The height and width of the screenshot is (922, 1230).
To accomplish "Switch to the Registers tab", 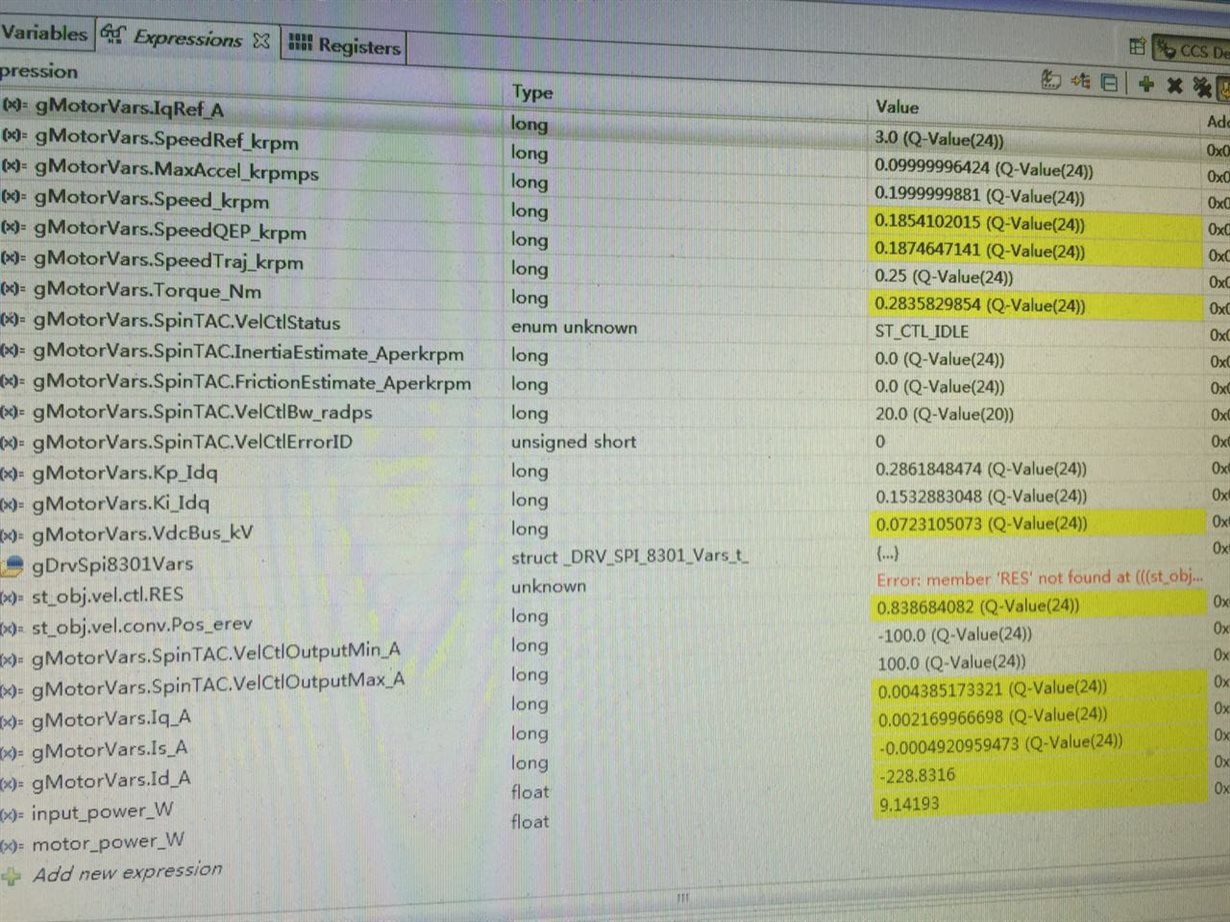I will (x=343, y=45).
